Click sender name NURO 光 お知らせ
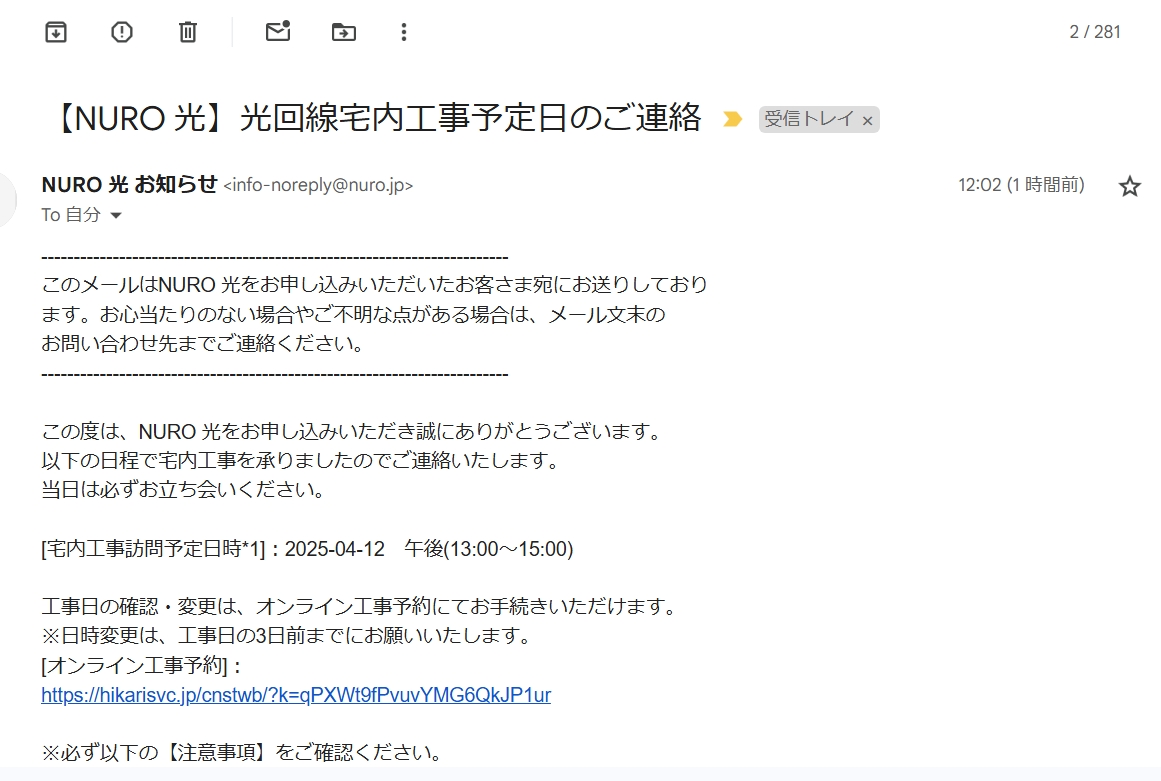The height and width of the screenshot is (781, 1161). [x=129, y=185]
